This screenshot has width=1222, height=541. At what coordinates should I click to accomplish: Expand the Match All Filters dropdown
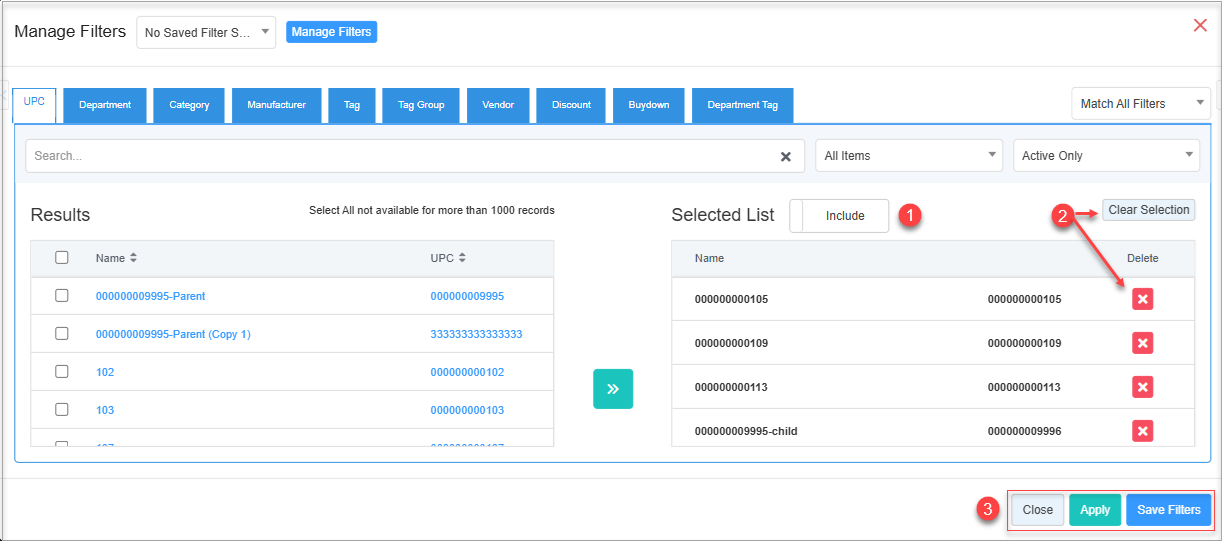tap(1140, 104)
